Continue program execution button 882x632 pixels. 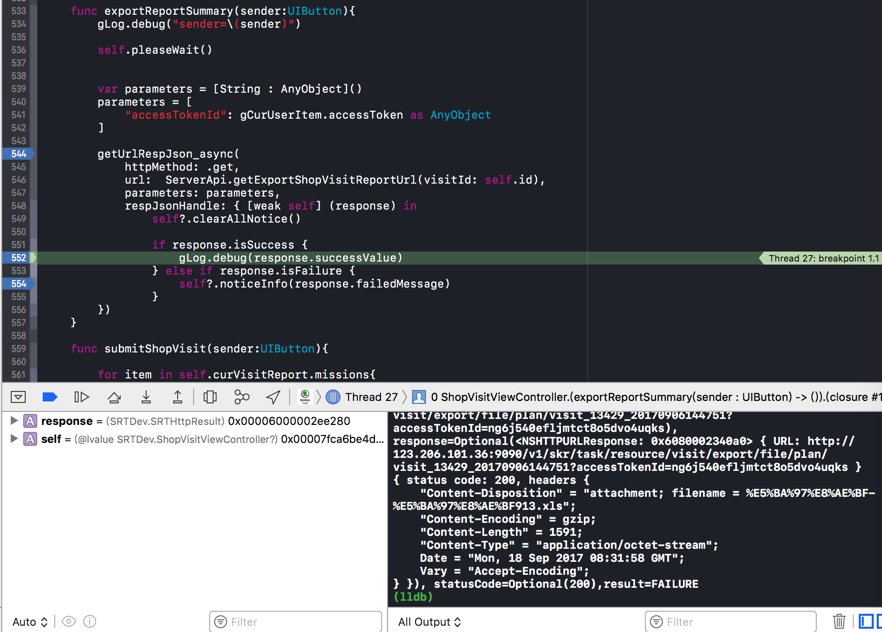click(82, 397)
